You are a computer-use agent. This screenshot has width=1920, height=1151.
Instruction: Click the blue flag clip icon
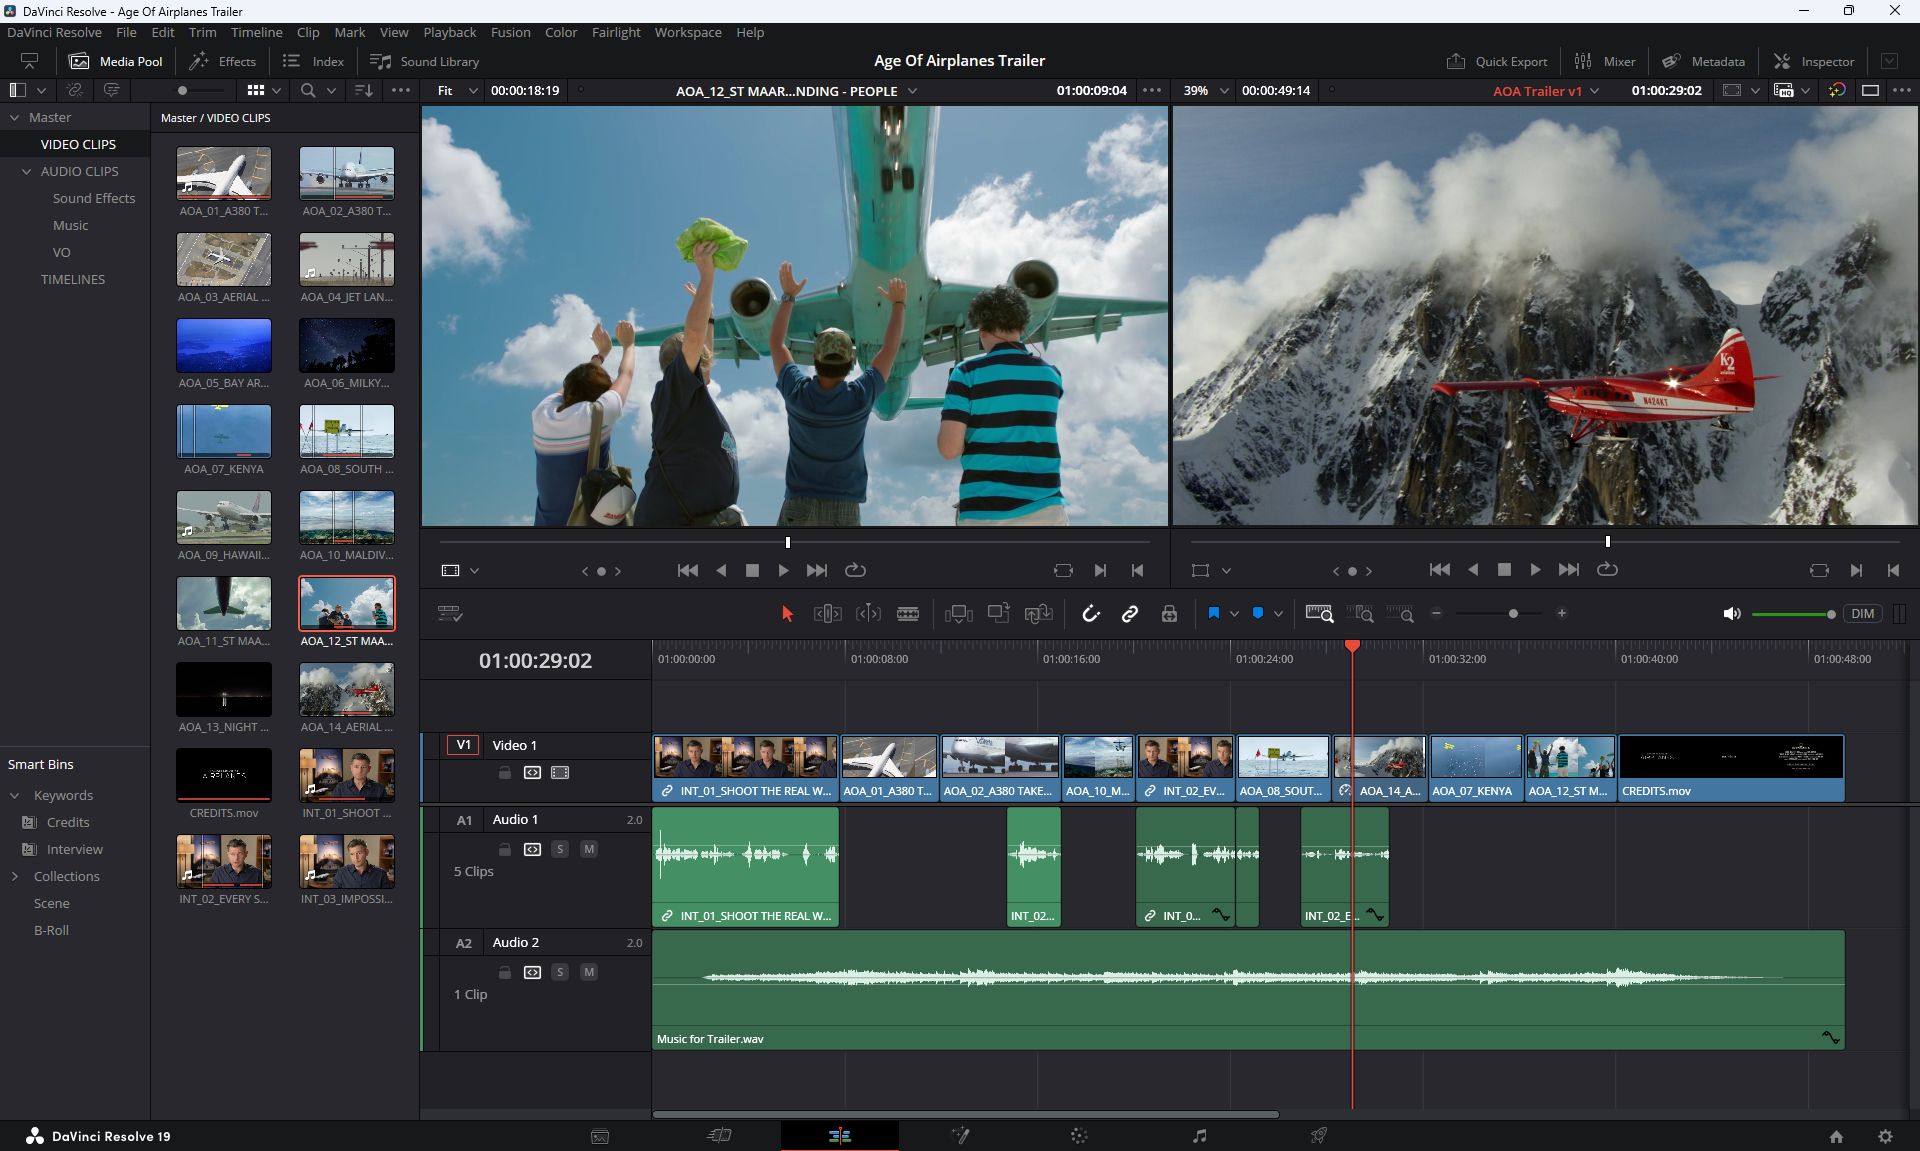coord(1213,613)
